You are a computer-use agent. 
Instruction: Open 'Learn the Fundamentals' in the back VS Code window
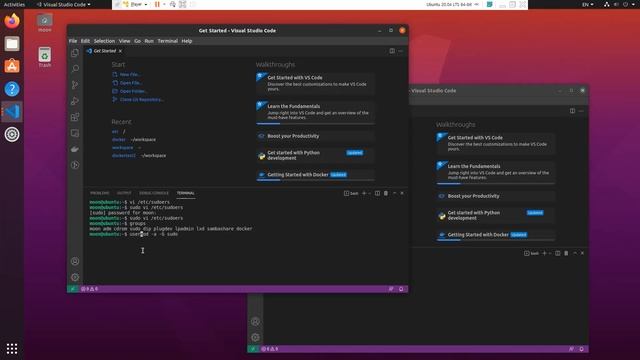(x=496, y=172)
